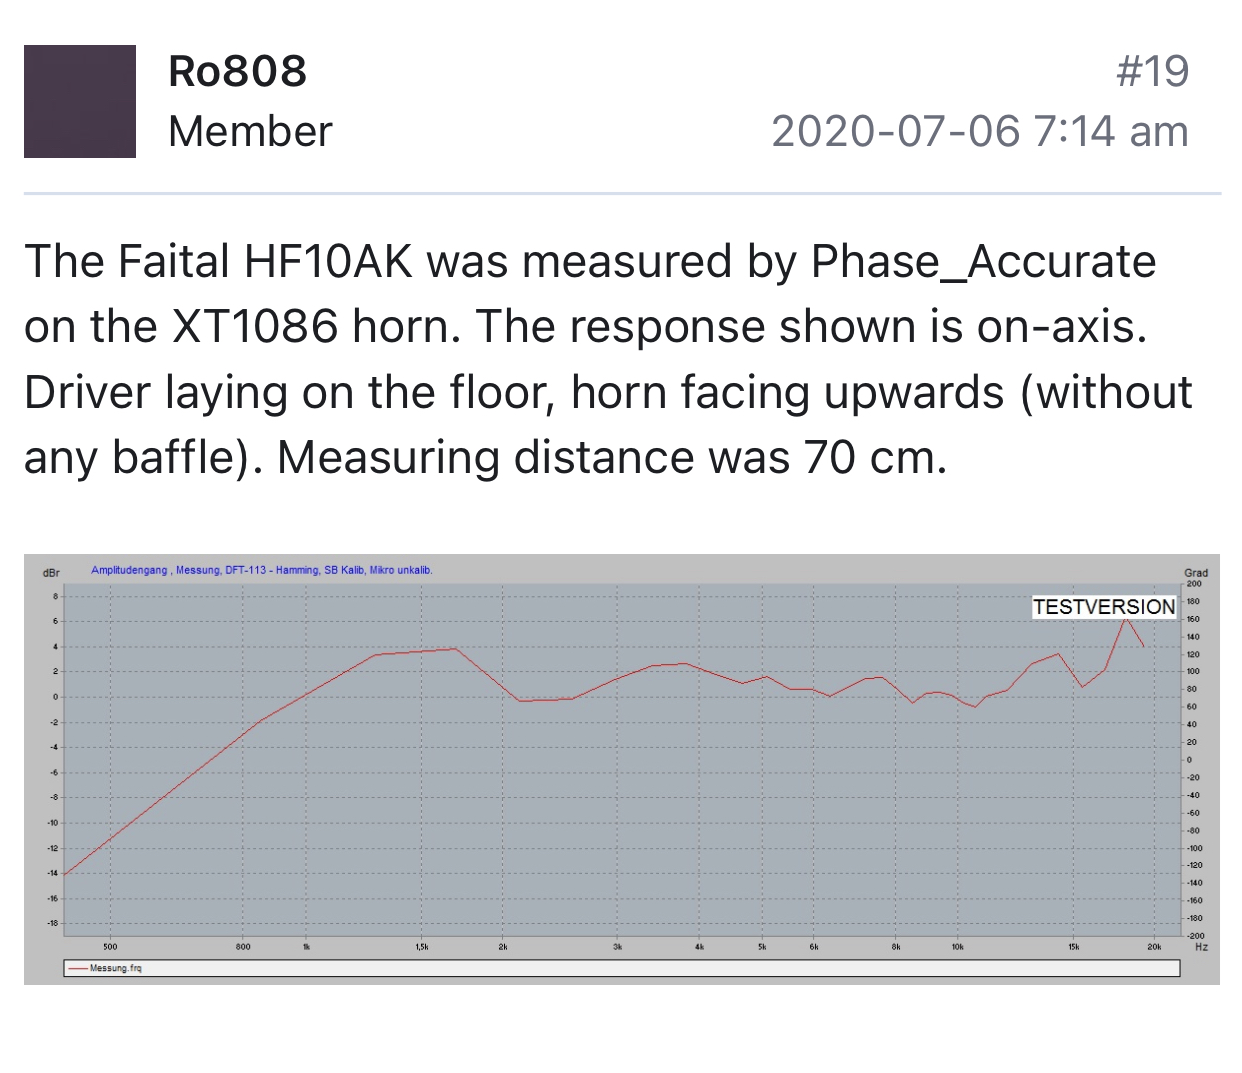Image resolution: width=1242 pixels, height=1073 pixels.
Task: Click the red legend line swatch
Action: [78, 968]
